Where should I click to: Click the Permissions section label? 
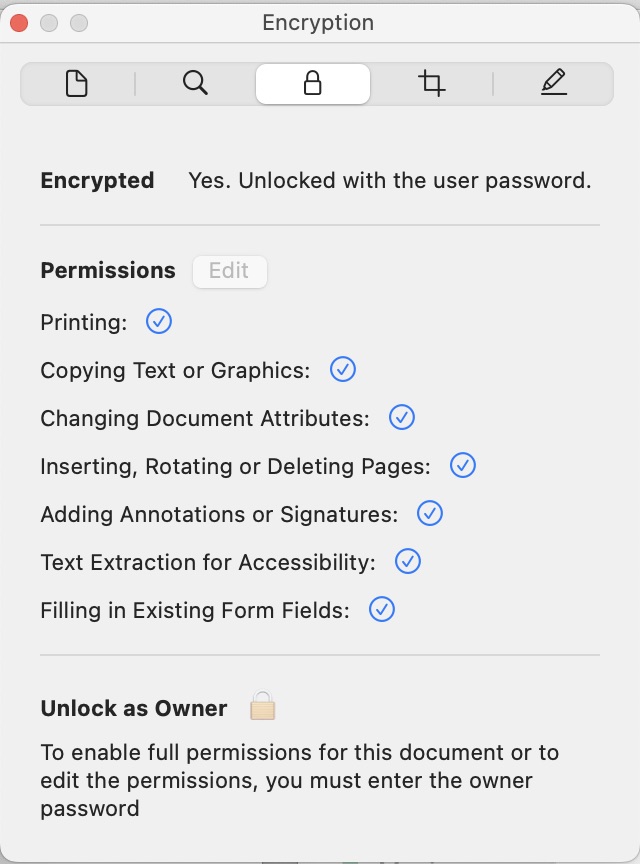pyautogui.click(x=108, y=271)
